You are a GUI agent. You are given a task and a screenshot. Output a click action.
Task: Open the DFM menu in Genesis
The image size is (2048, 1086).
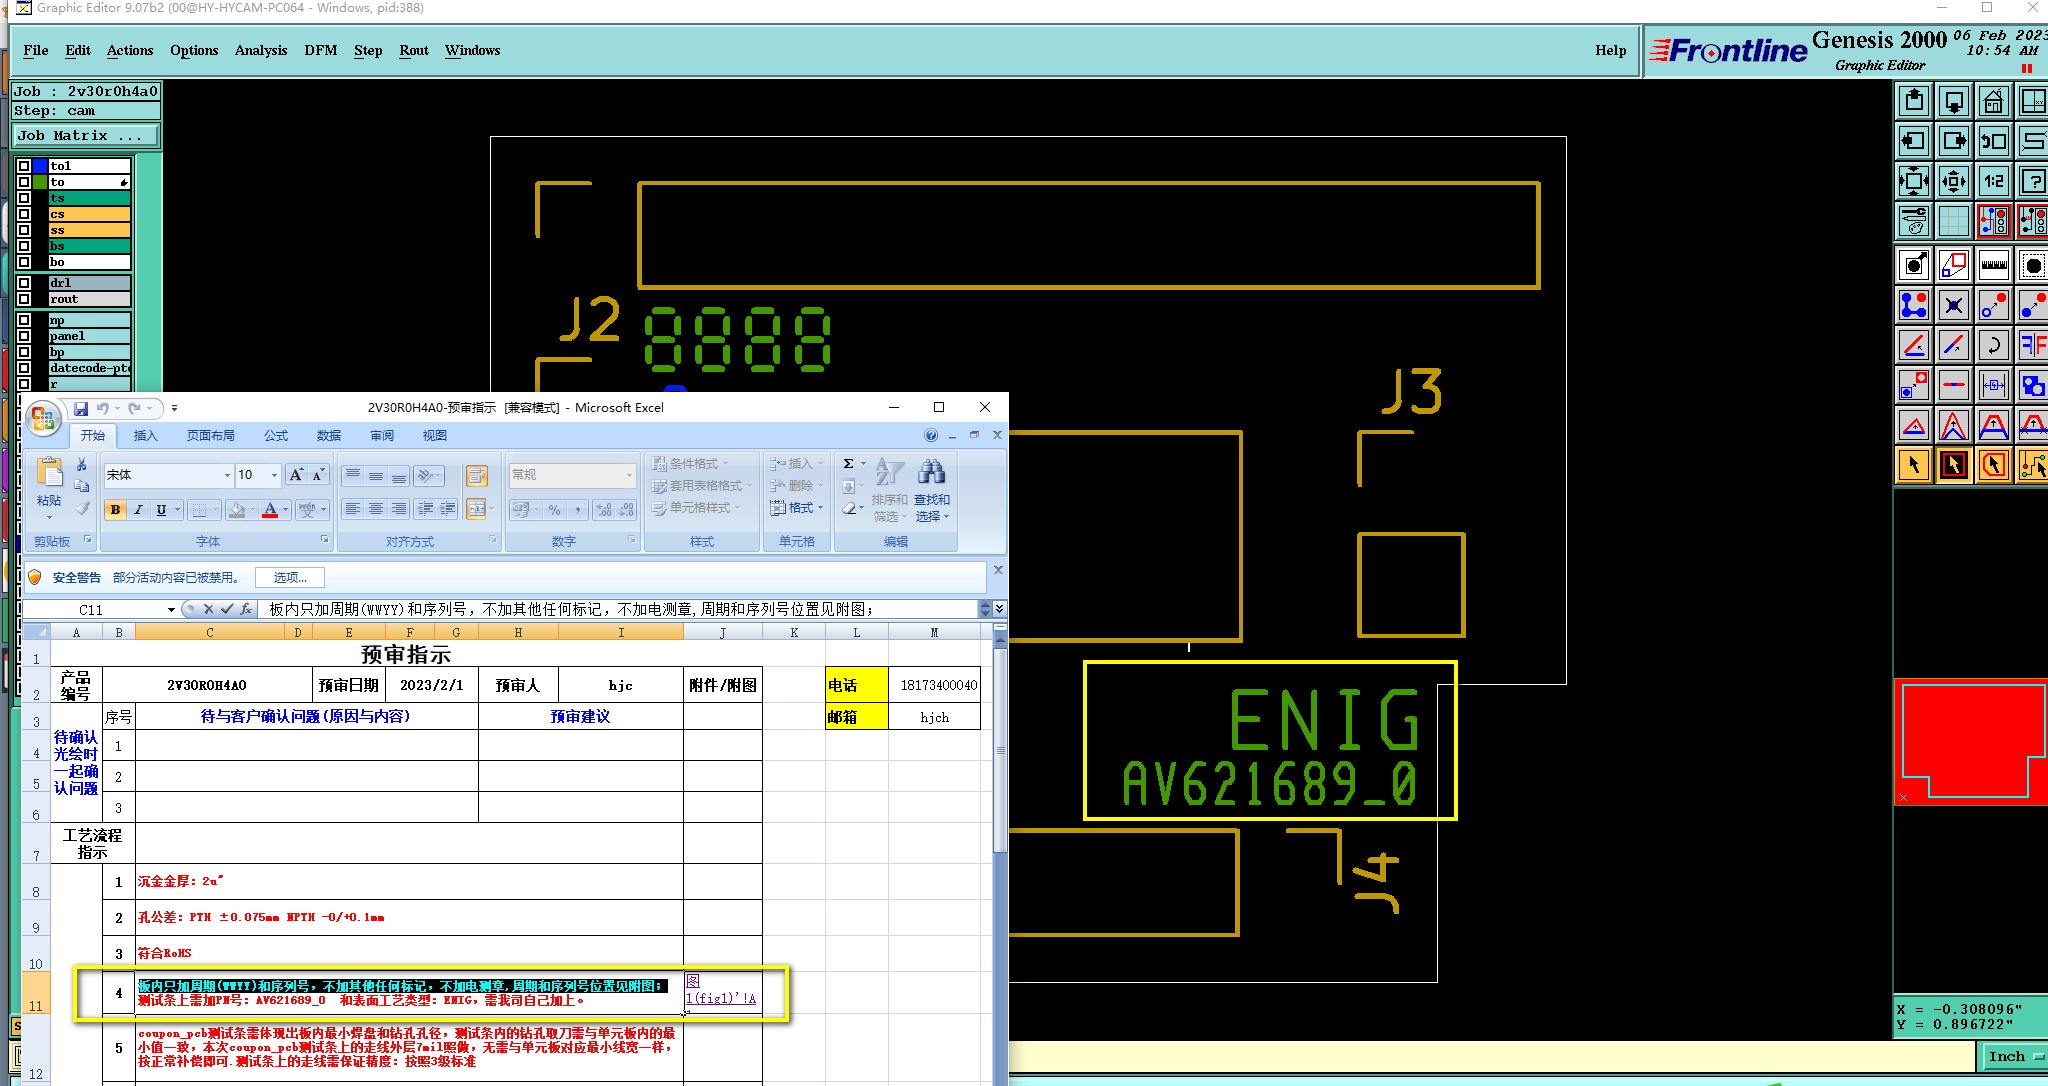tap(320, 50)
